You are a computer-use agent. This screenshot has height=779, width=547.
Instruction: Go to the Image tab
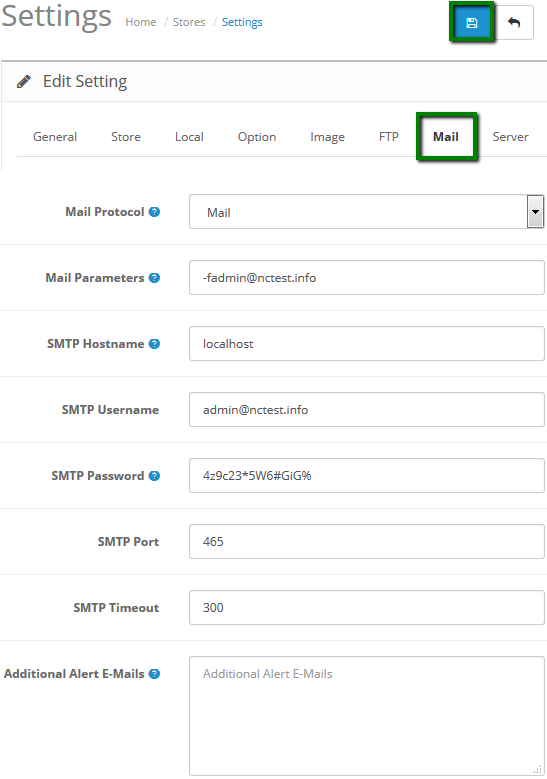pyautogui.click(x=327, y=137)
